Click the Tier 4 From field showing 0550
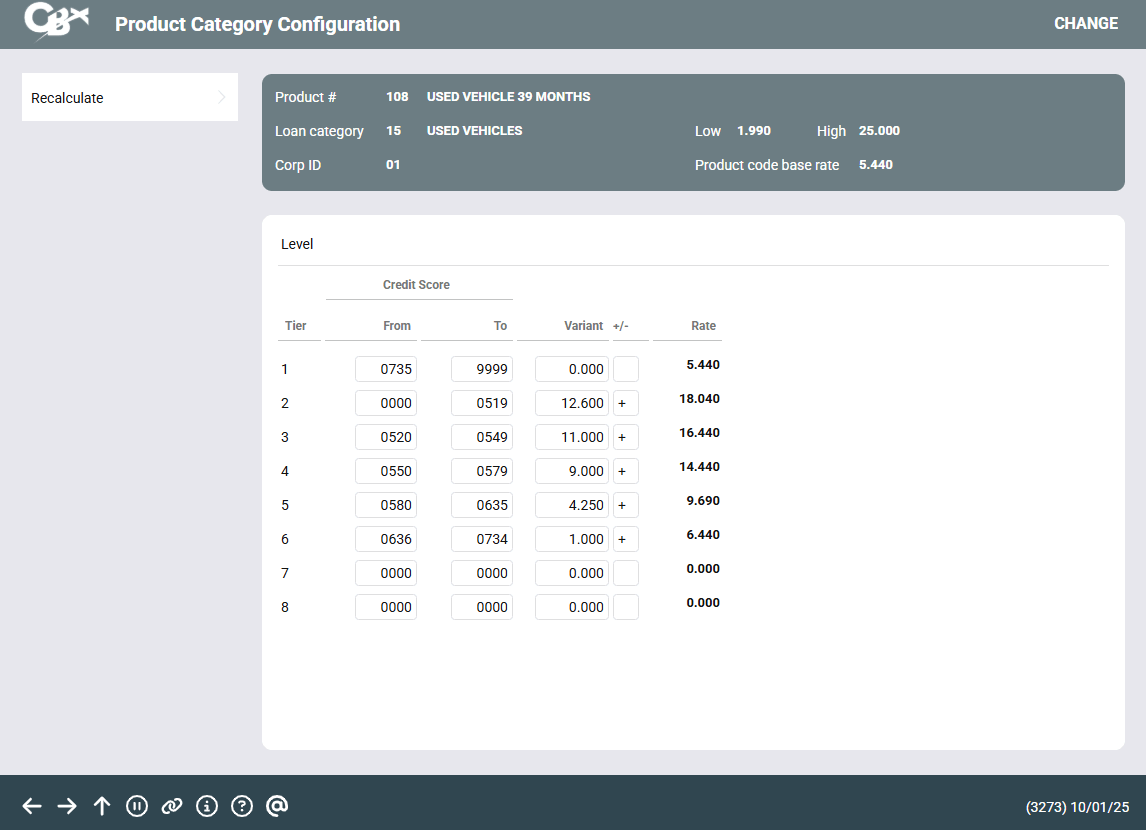1146x830 pixels. (x=386, y=471)
